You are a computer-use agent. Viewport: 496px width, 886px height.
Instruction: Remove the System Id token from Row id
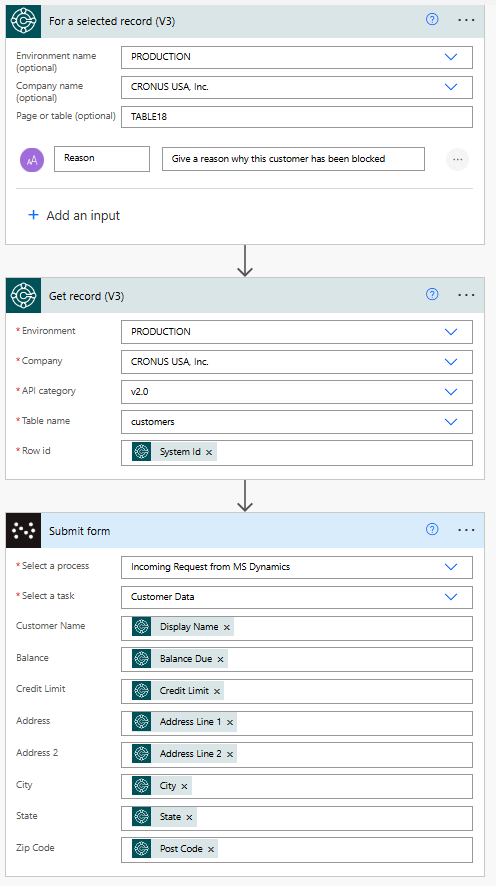209,453
